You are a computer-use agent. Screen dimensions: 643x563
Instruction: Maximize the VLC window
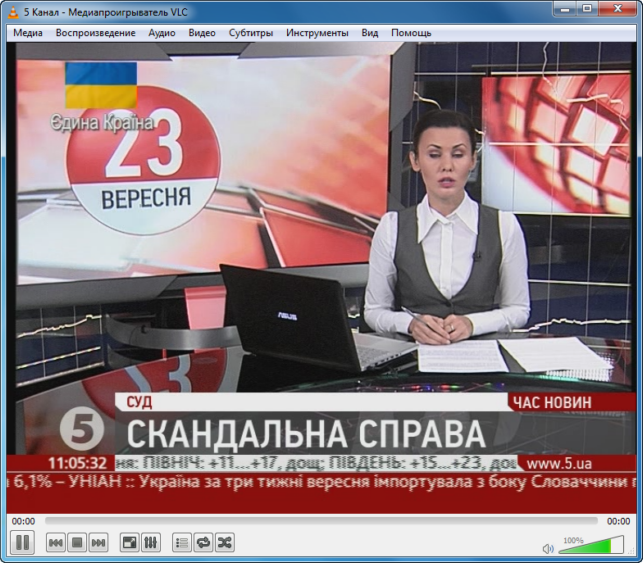pyautogui.click(x=587, y=8)
